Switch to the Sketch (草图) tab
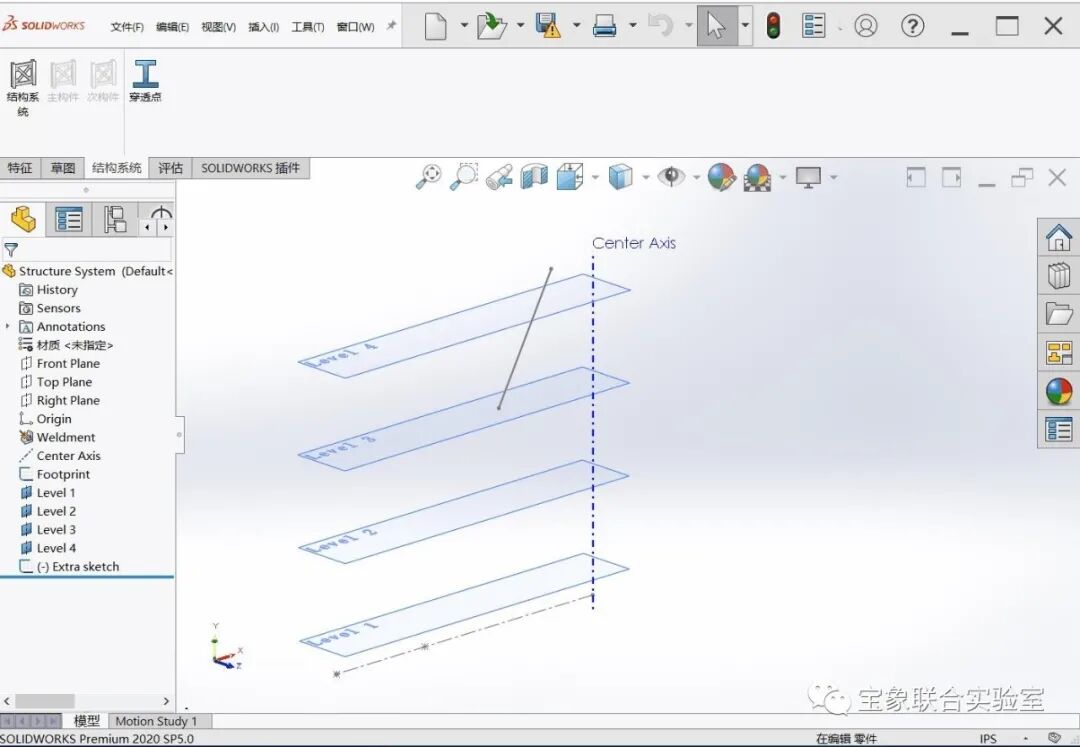The height and width of the screenshot is (747, 1080). coord(63,168)
